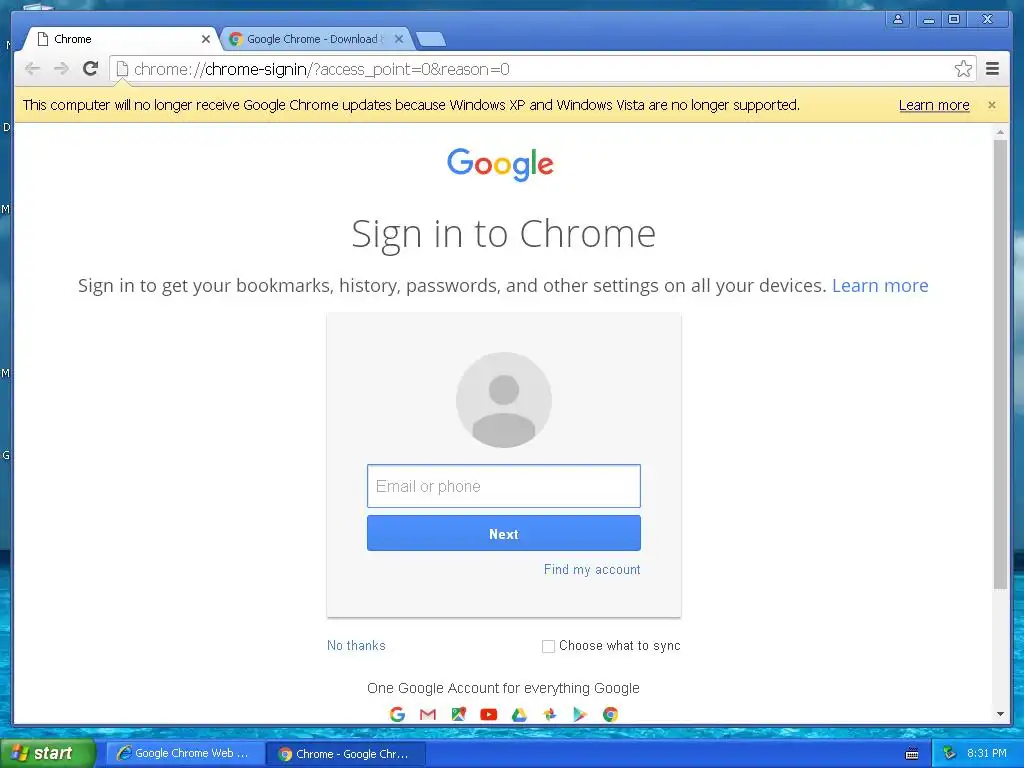Decline sign-in with No thanks
This screenshot has height=768, width=1024.
click(356, 645)
